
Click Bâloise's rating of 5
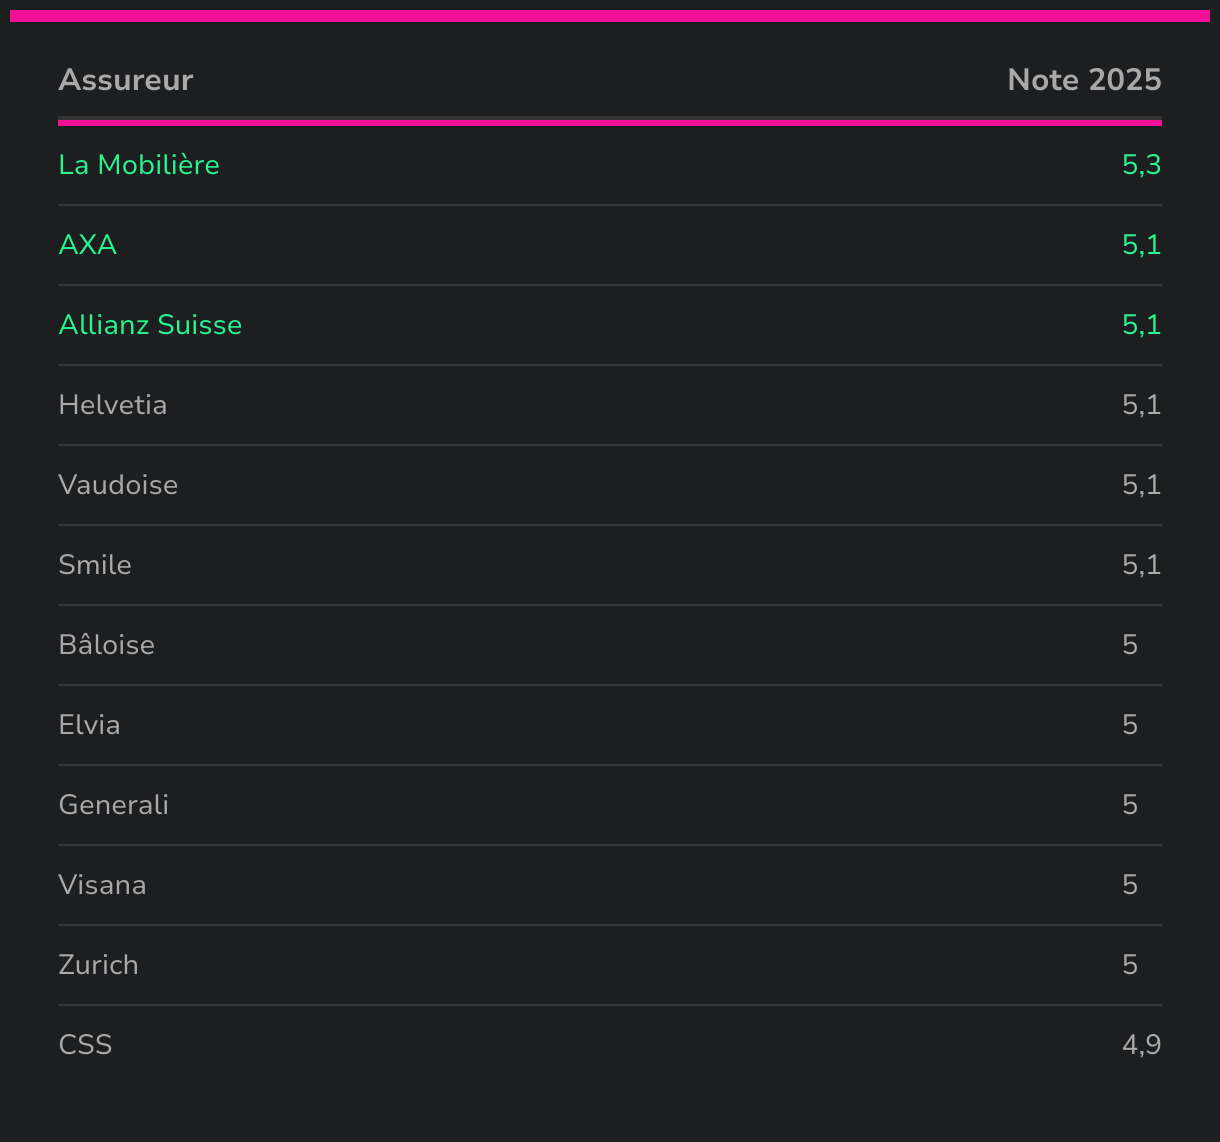pyautogui.click(x=1130, y=645)
